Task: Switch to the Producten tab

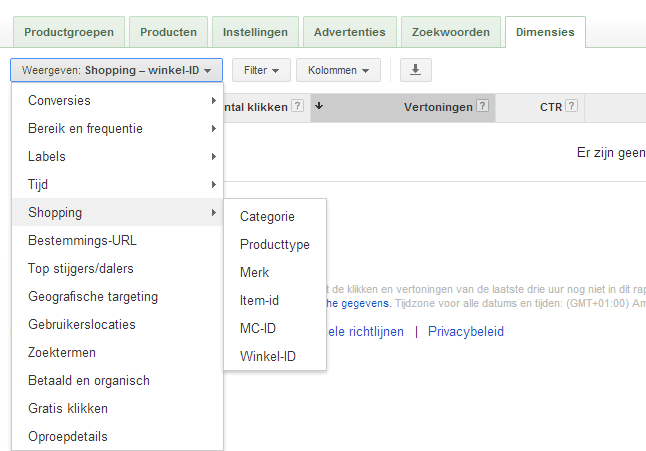Action: click(x=169, y=32)
